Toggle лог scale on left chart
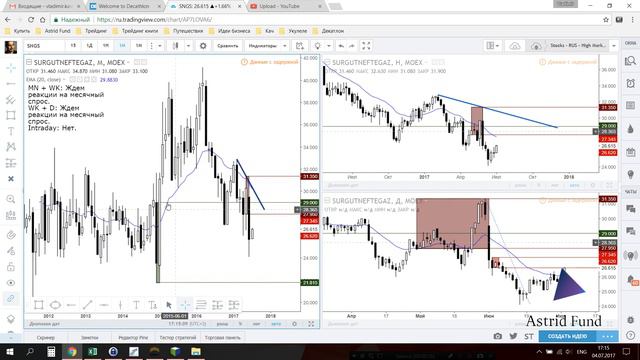The height and width of the screenshot is (360, 640). [256, 324]
